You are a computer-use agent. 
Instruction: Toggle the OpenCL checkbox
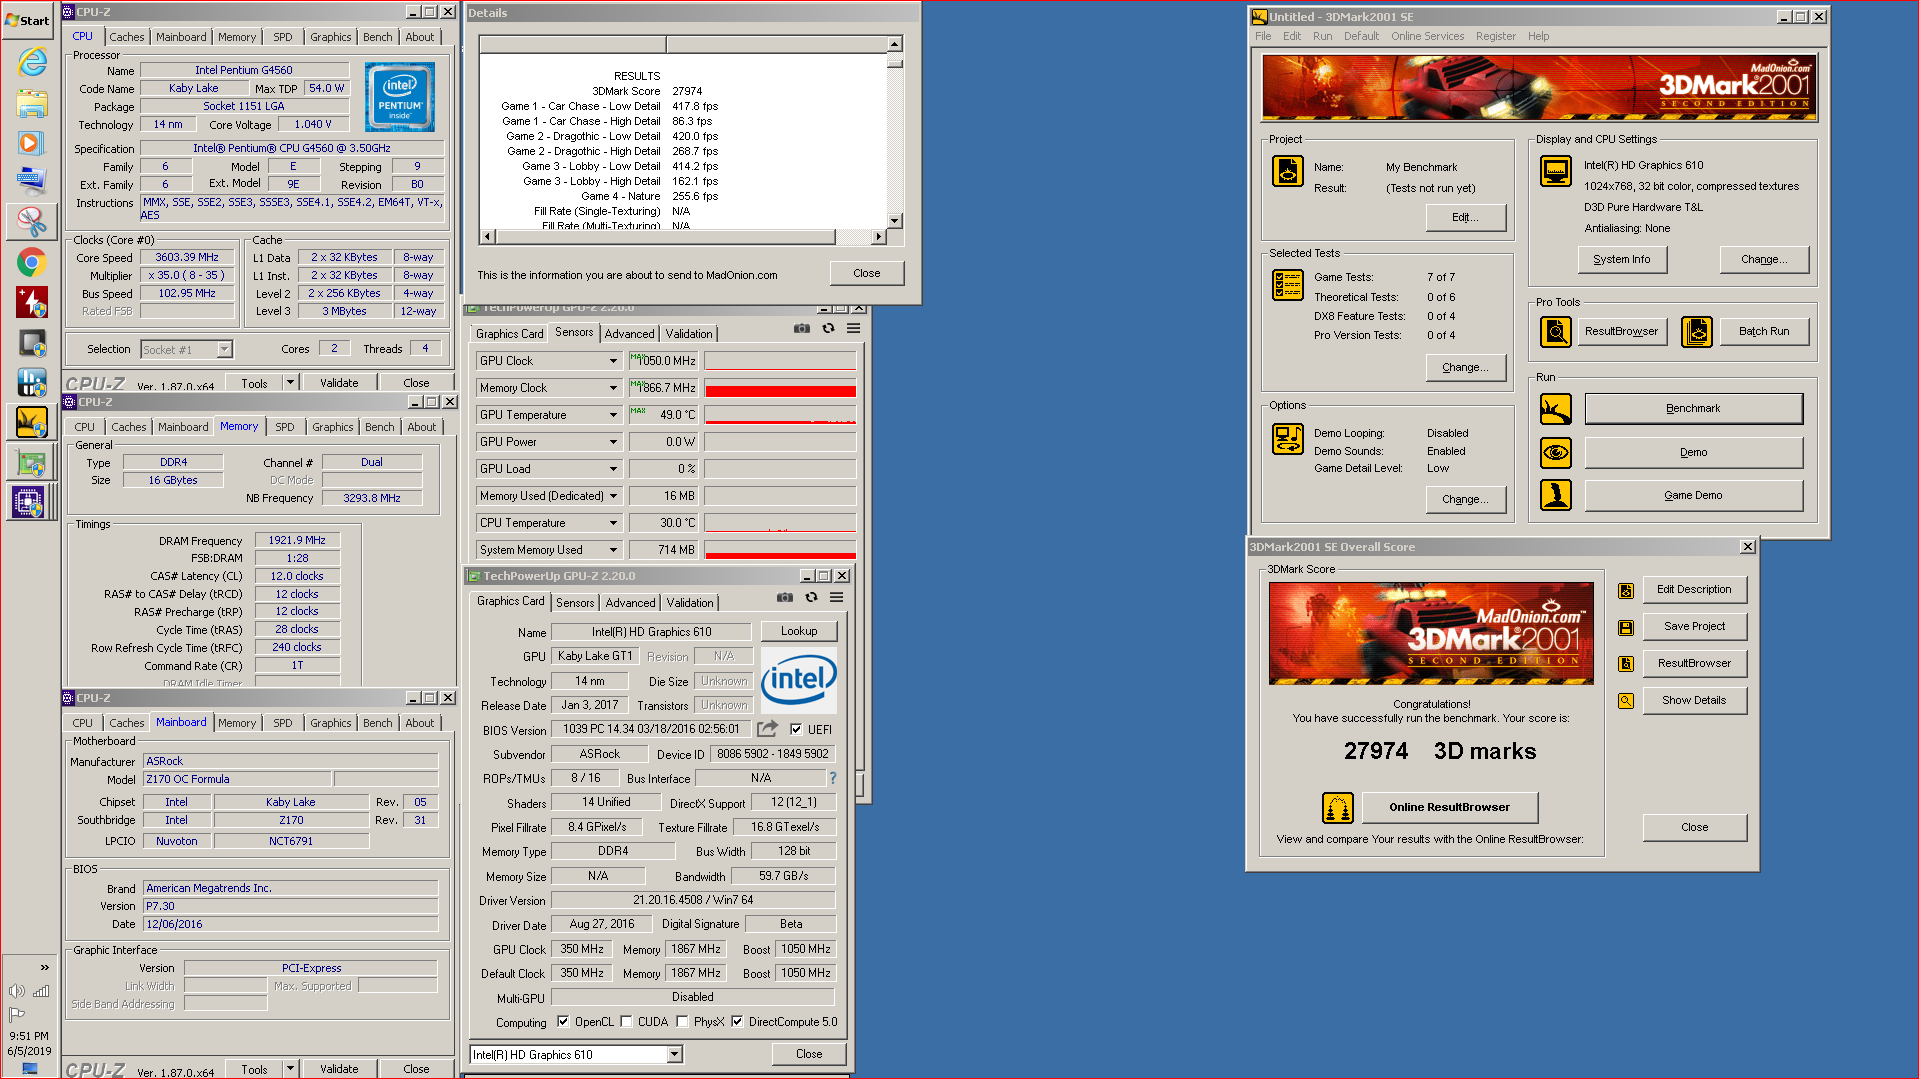(563, 1021)
